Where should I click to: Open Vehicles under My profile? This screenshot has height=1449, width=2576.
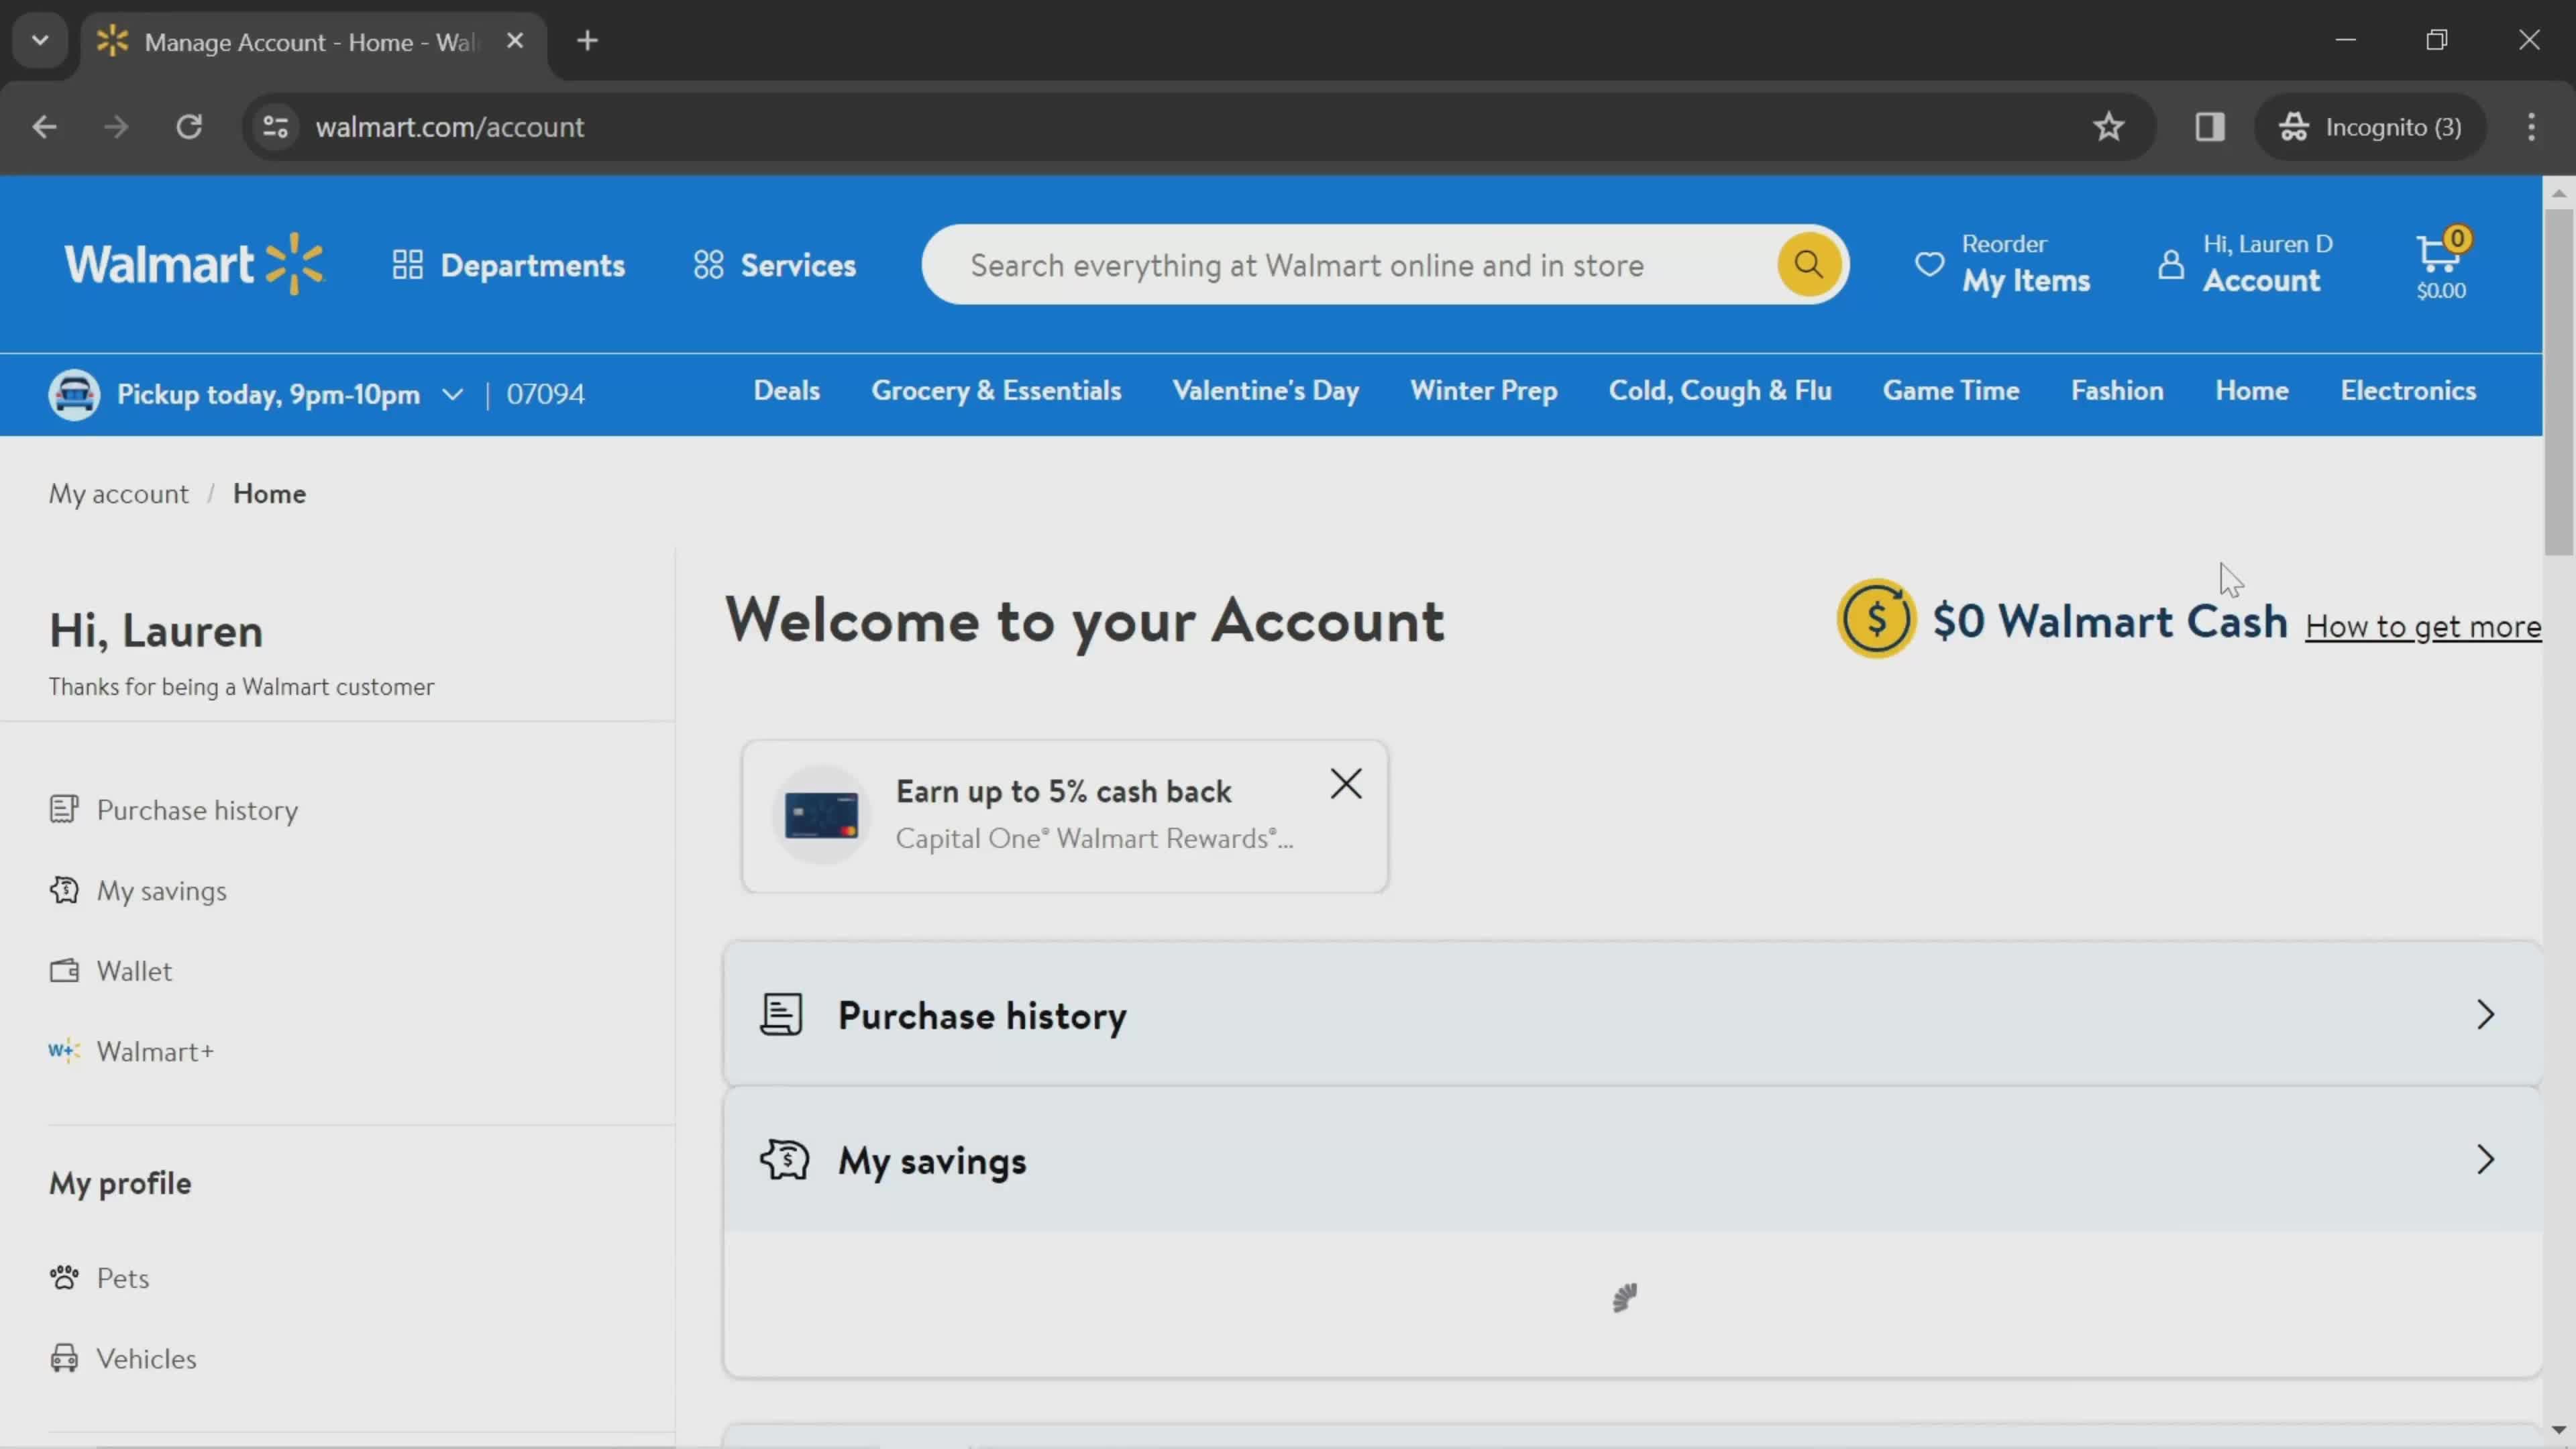(x=123, y=1359)
